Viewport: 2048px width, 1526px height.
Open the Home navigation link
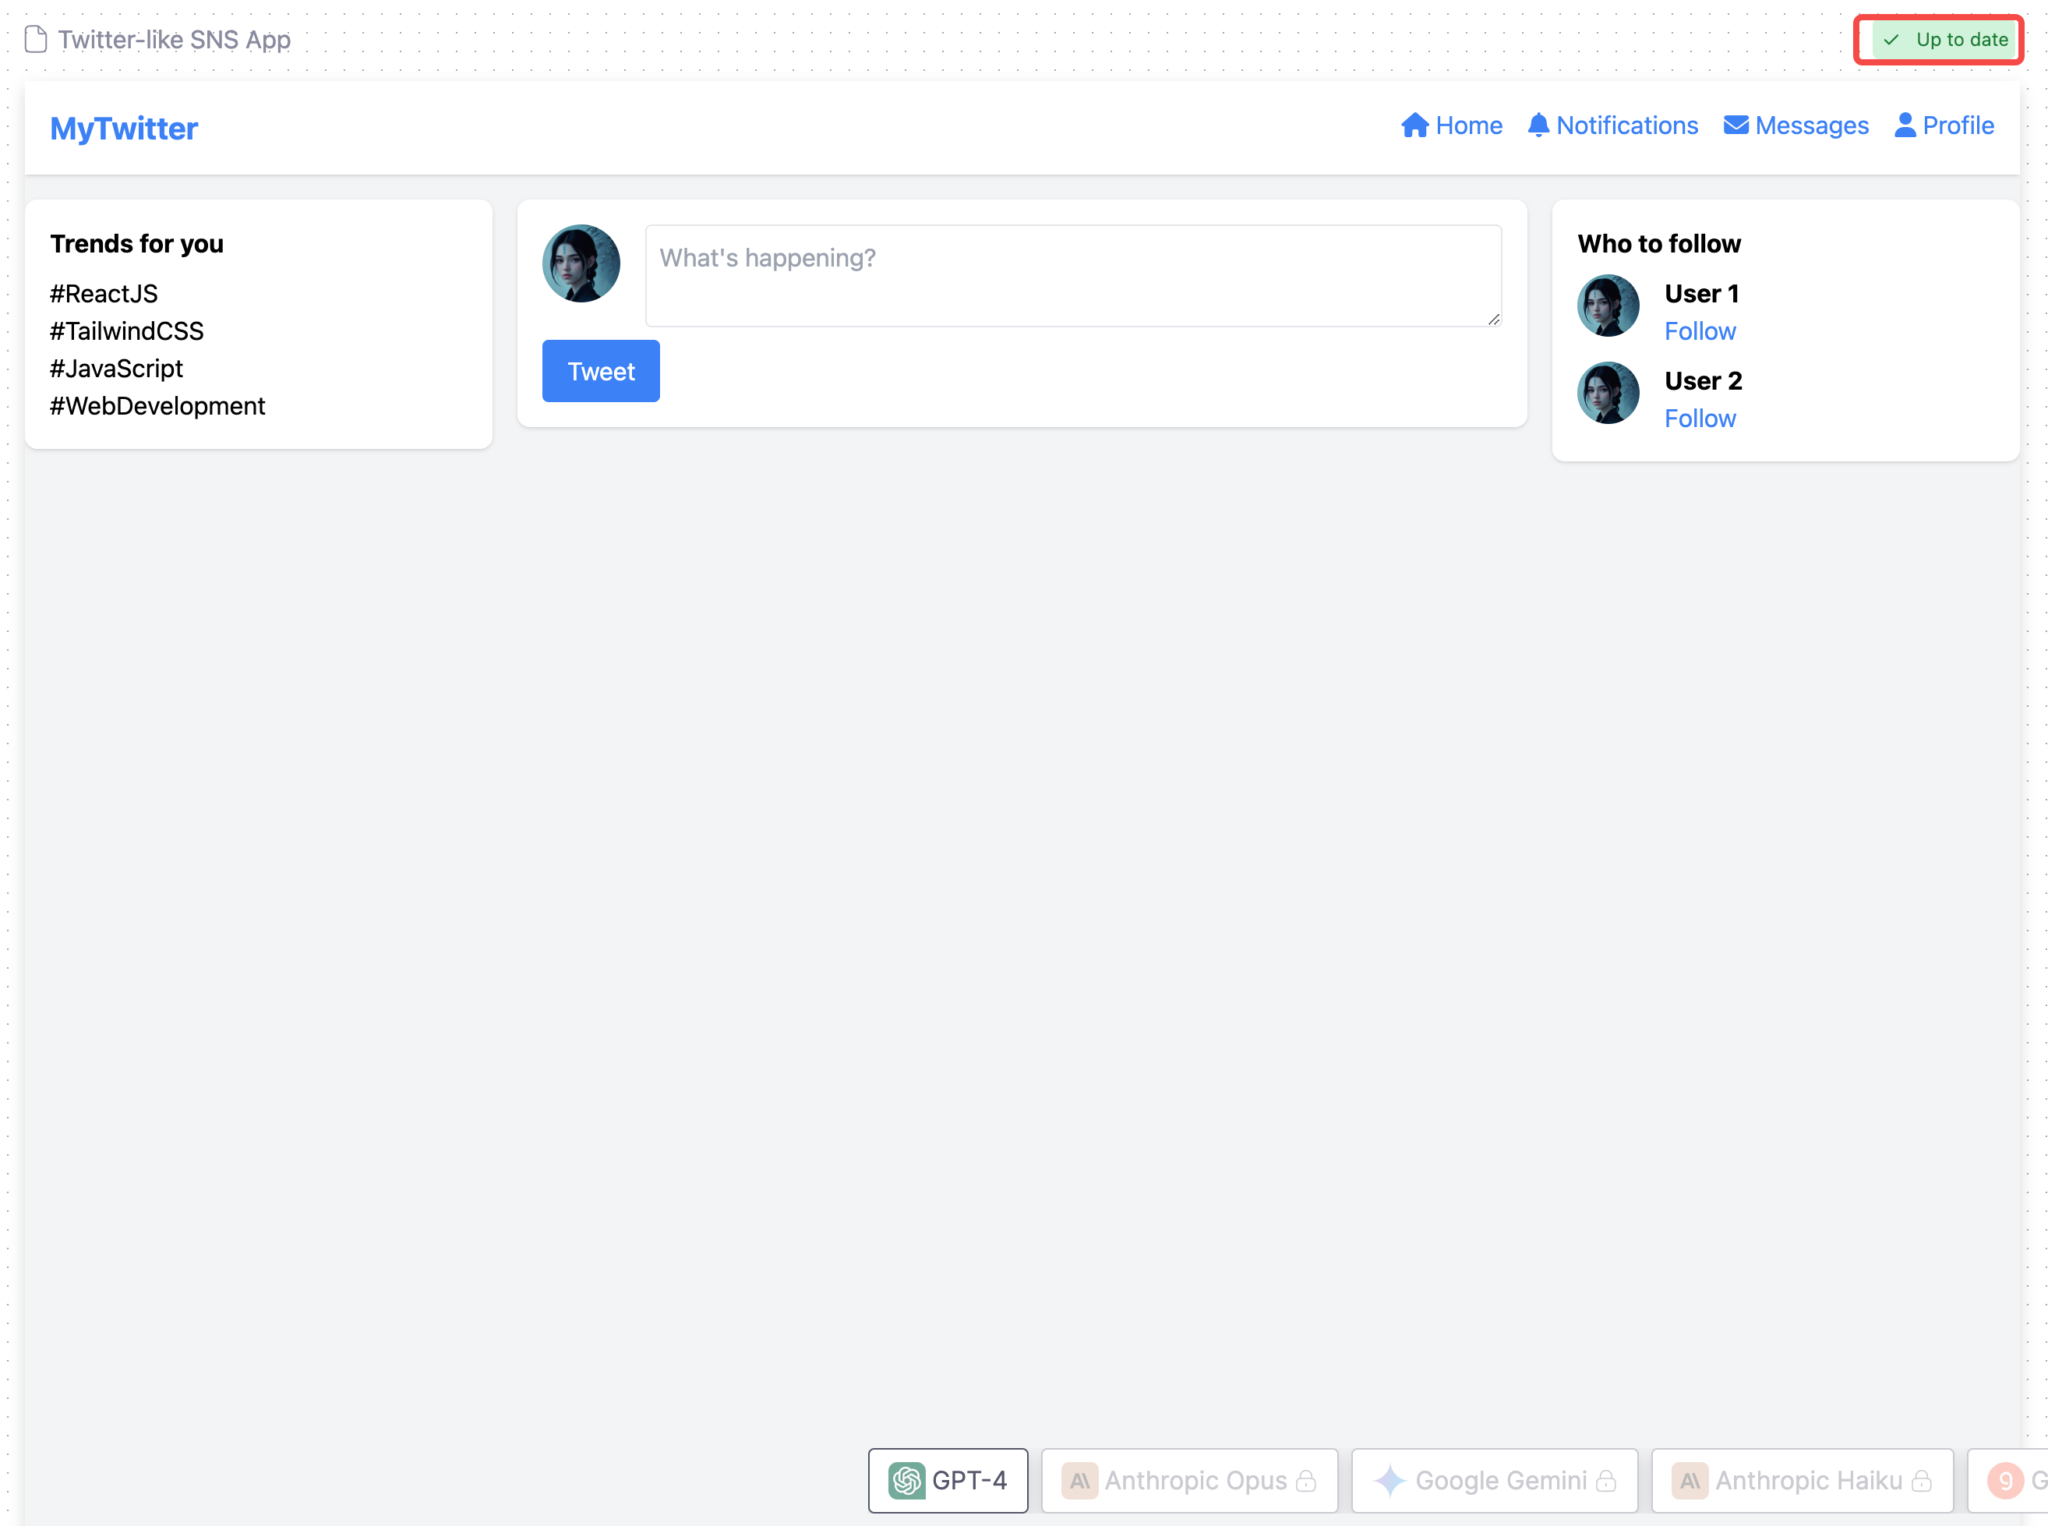(x=1451, y=125)
